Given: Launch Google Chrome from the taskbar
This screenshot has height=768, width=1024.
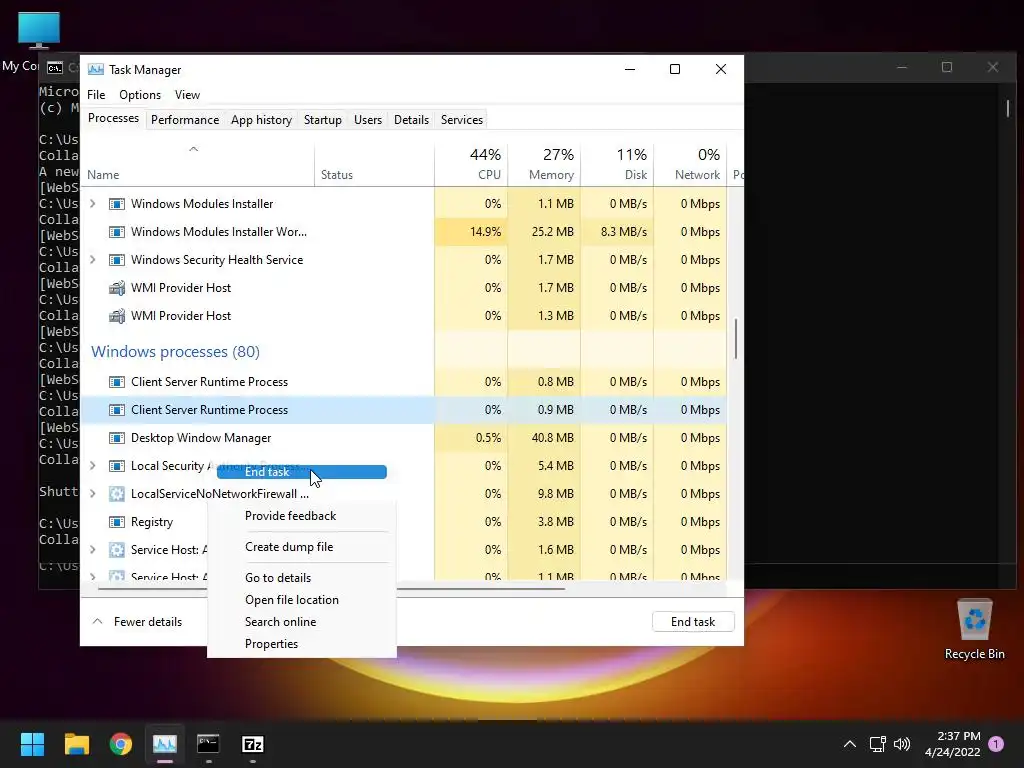Looking at the screenshot, I should (x=121, y=744).
